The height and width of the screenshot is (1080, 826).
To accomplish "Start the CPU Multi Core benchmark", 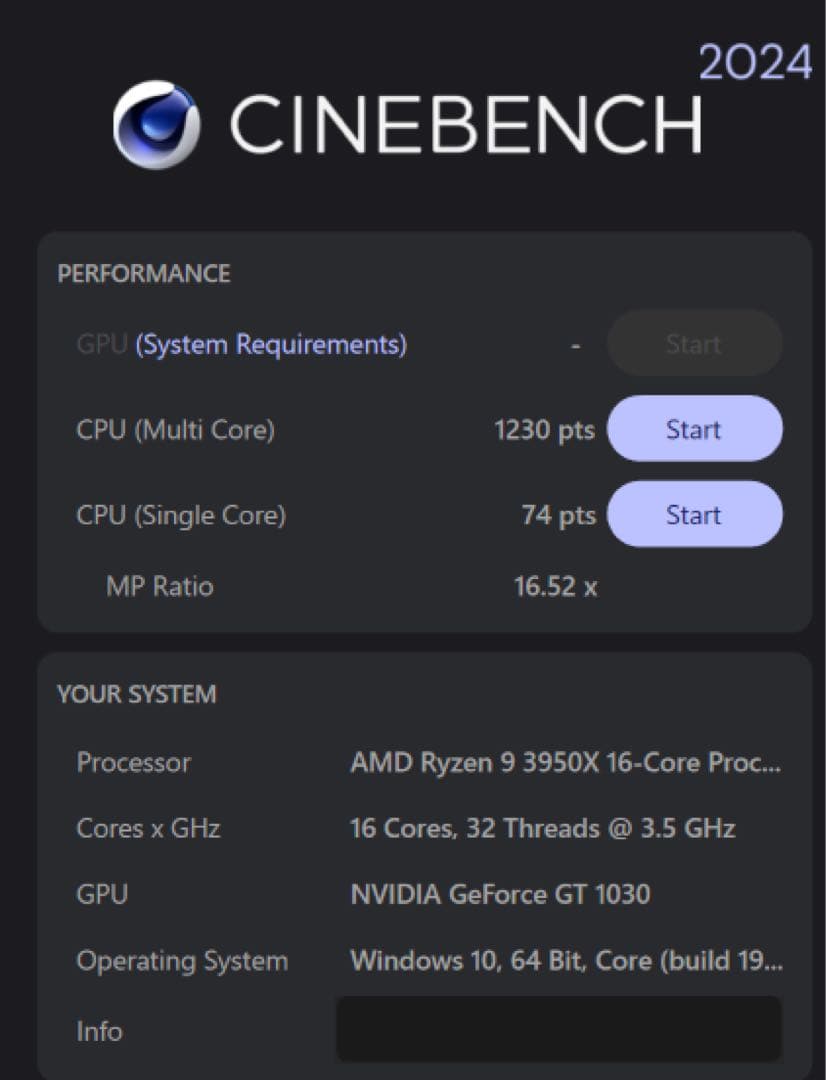I will pos(694,428).
